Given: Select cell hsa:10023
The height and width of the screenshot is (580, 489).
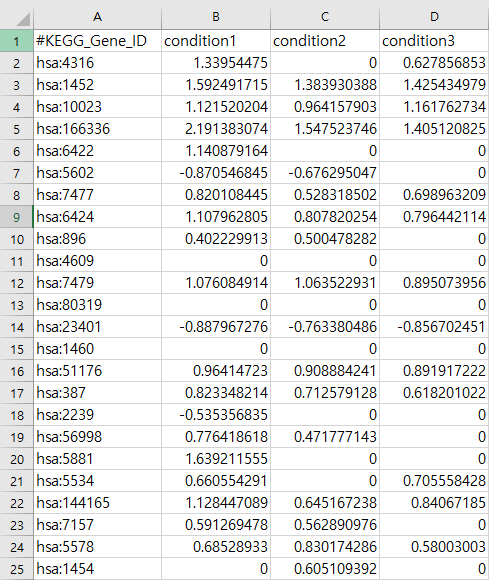Looking at the screenshot, I should (97, 107).
